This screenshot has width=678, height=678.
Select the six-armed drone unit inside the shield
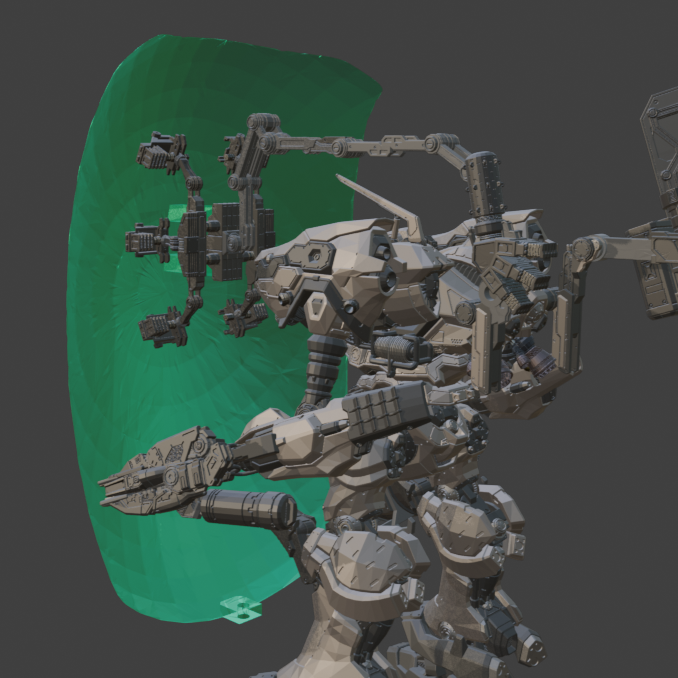click(201, 239)
